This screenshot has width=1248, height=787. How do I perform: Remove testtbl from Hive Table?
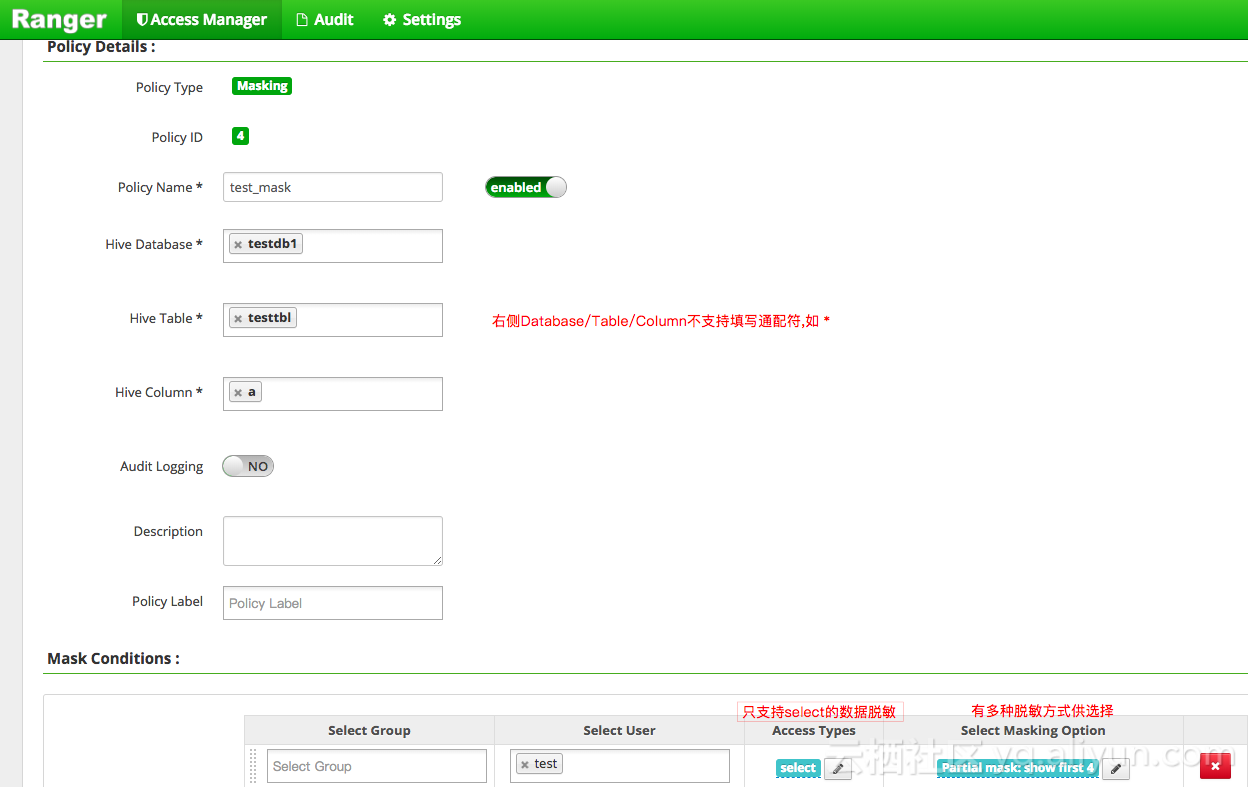(x=238, y=319)
